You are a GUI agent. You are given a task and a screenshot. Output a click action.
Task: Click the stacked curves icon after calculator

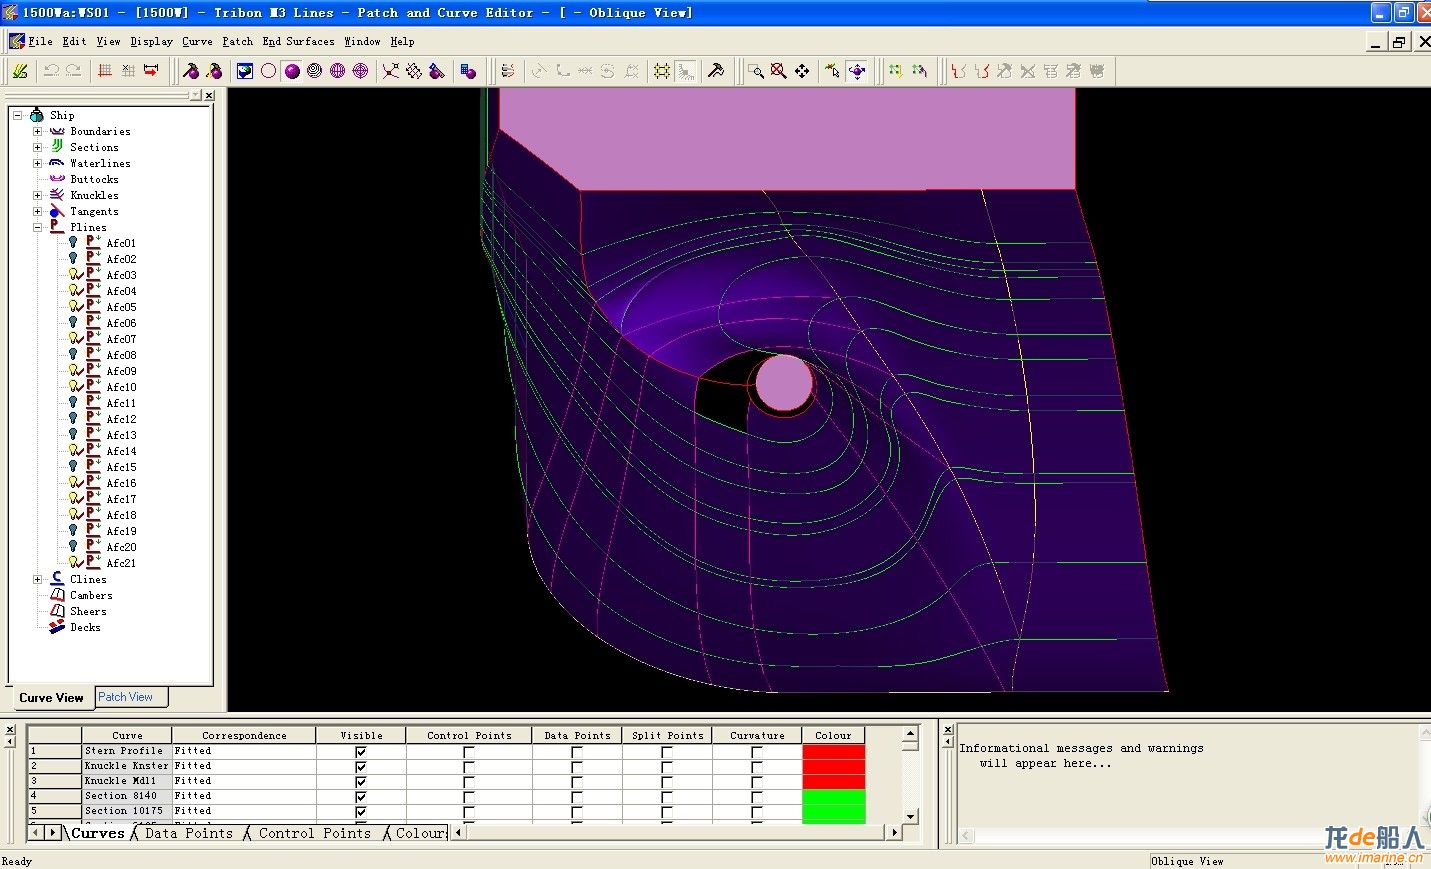coord(508,71)
